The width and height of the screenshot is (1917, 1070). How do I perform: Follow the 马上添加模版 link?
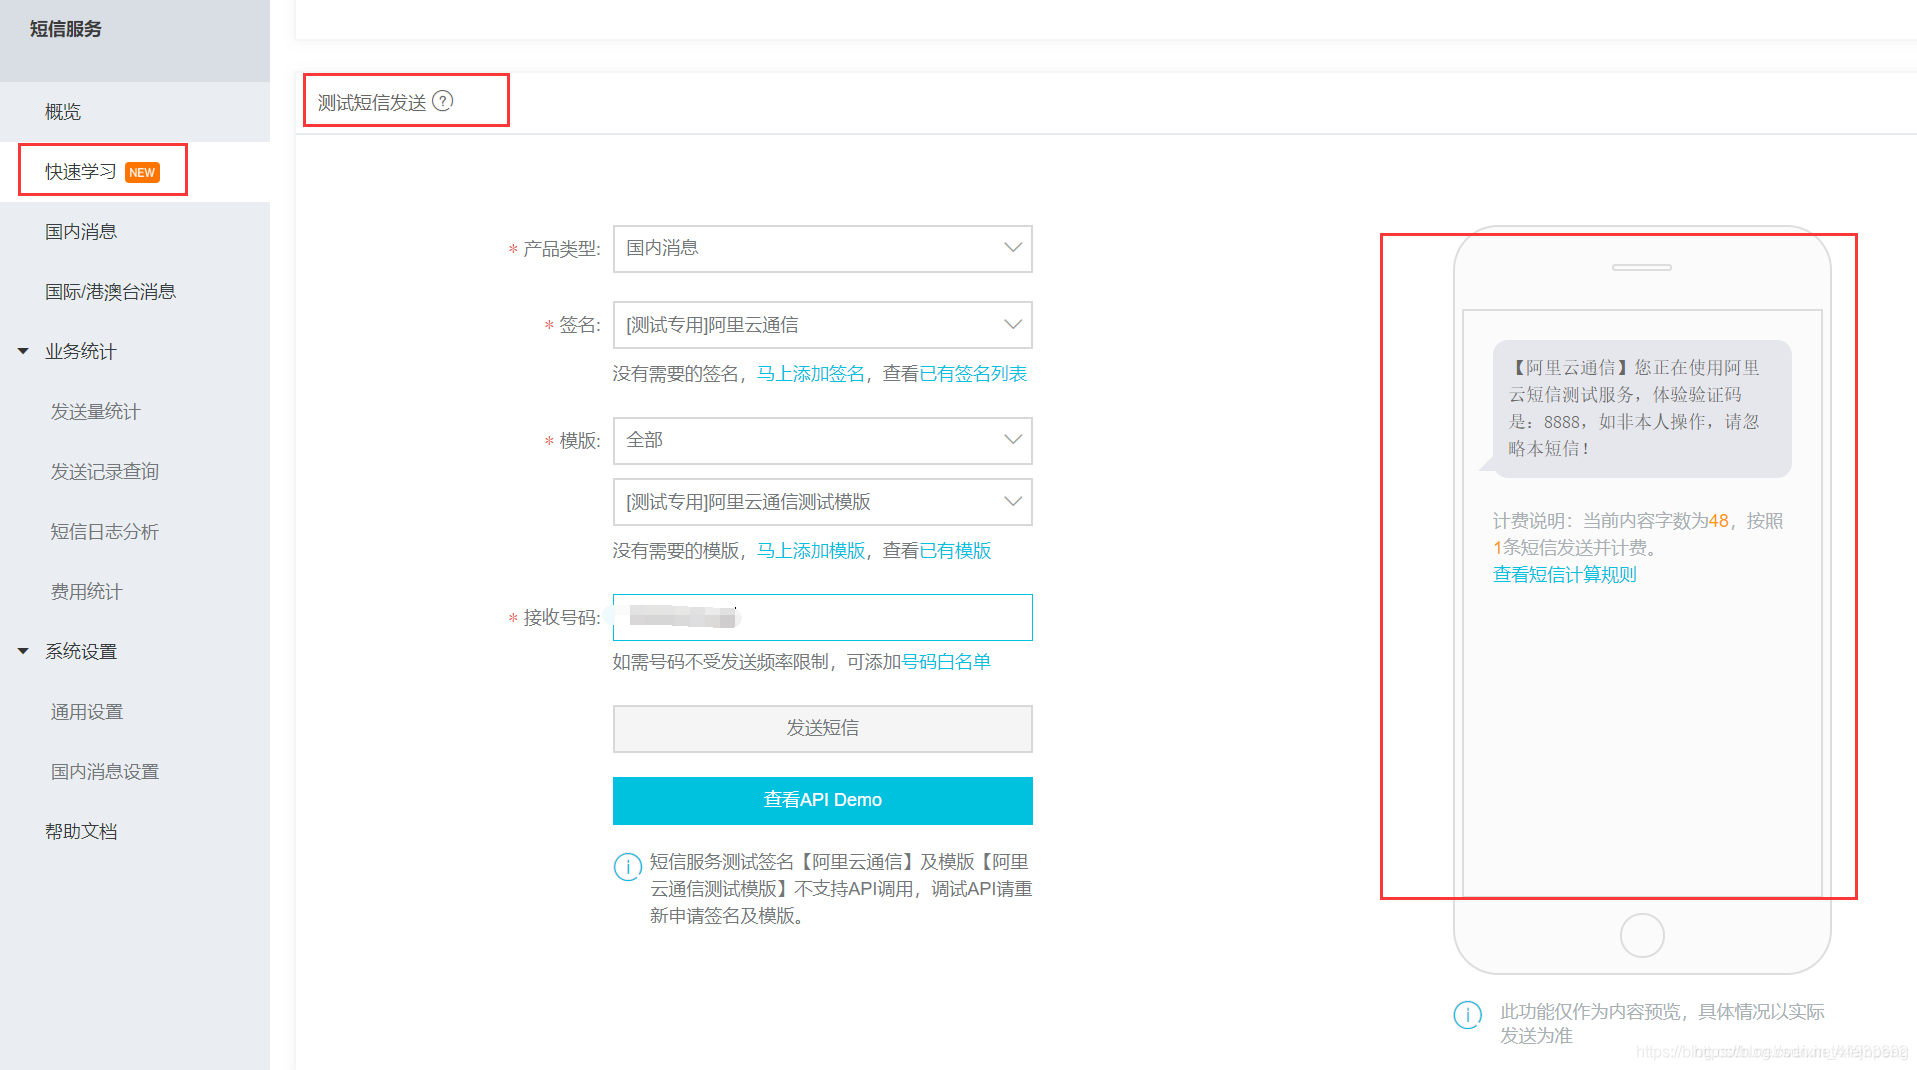[811, 551]
